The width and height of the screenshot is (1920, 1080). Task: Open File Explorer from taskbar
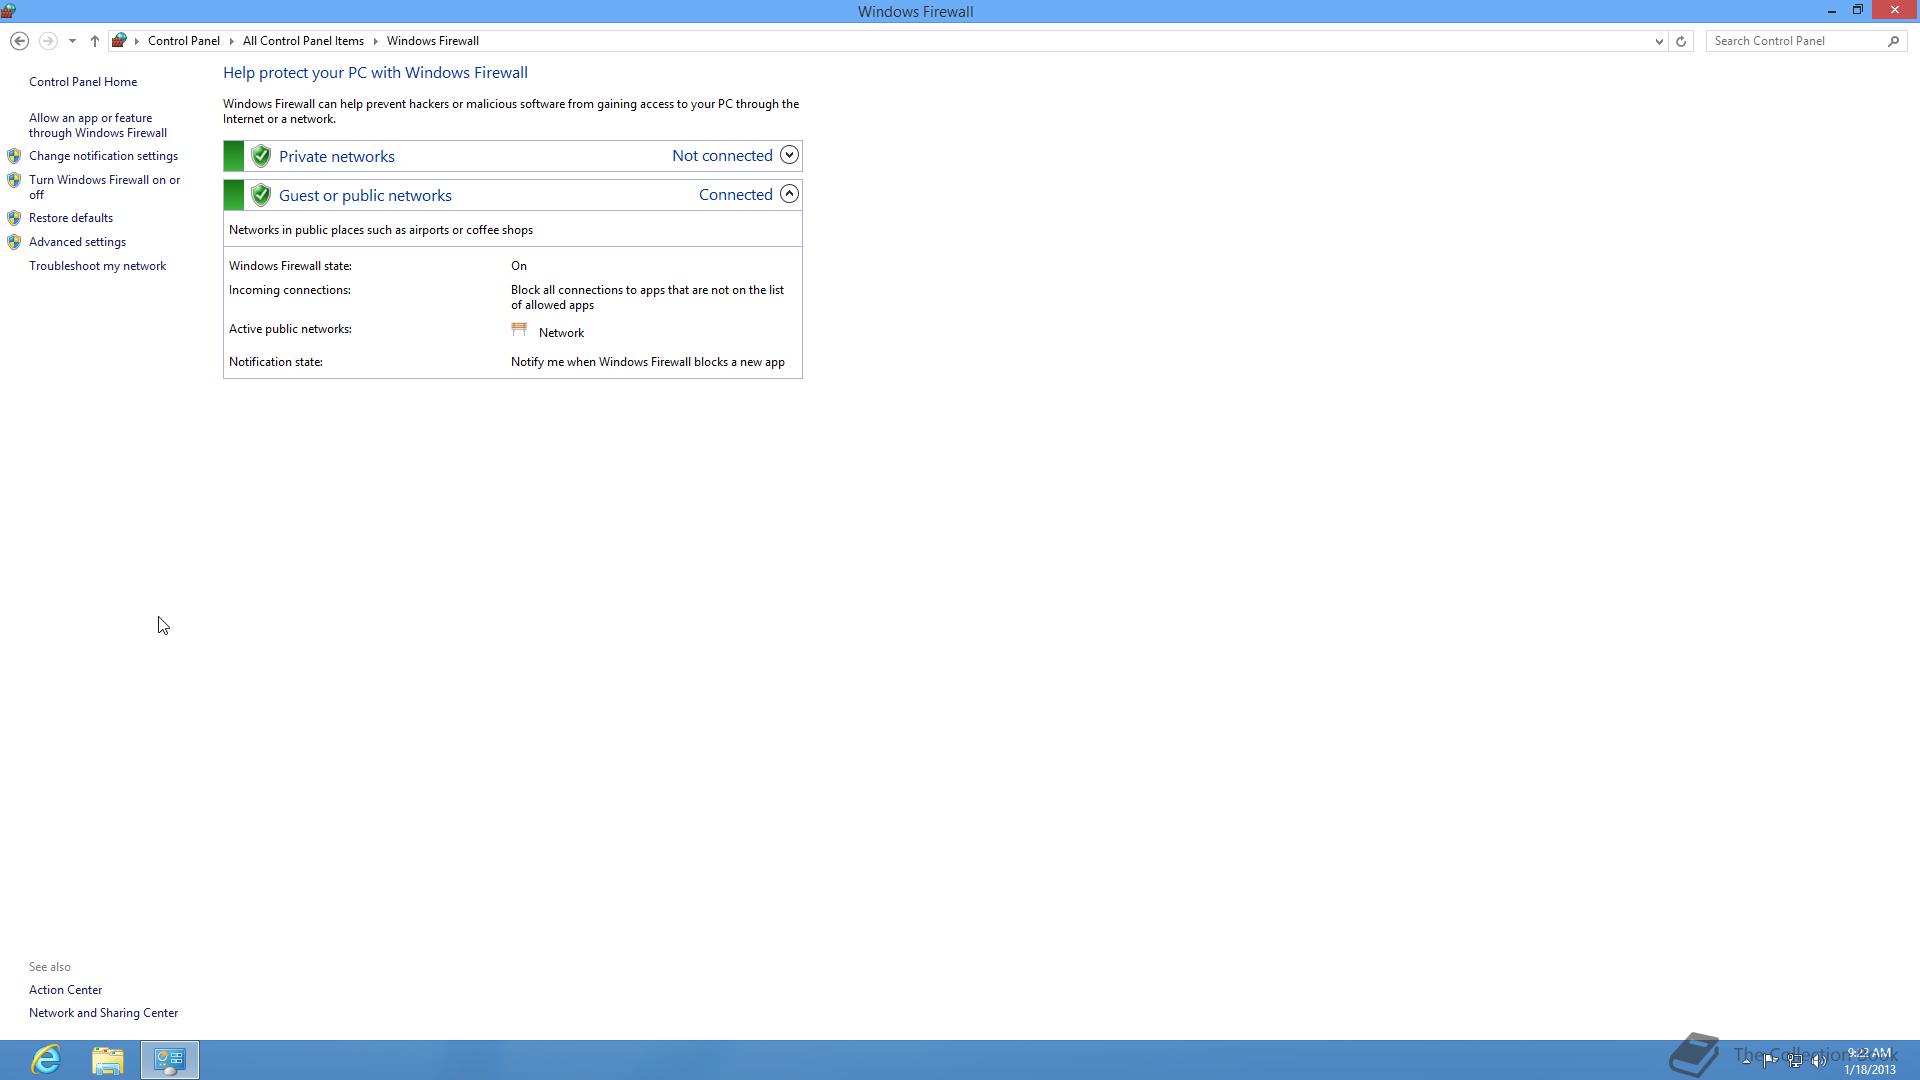tap(108, 1060)
